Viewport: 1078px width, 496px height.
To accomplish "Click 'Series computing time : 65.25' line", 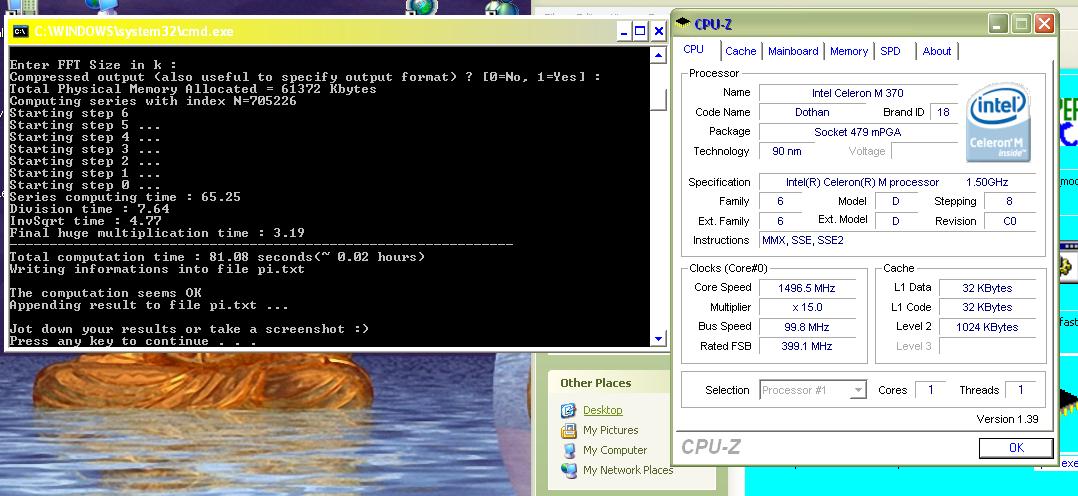I will point(125,197).
